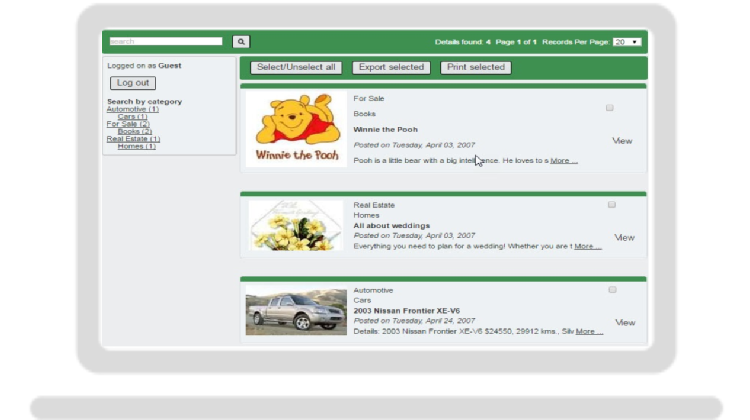Click 'Logged on as Guest' text
The height and width of the screenshot is (420, 750).
click(x=144, y=66)
